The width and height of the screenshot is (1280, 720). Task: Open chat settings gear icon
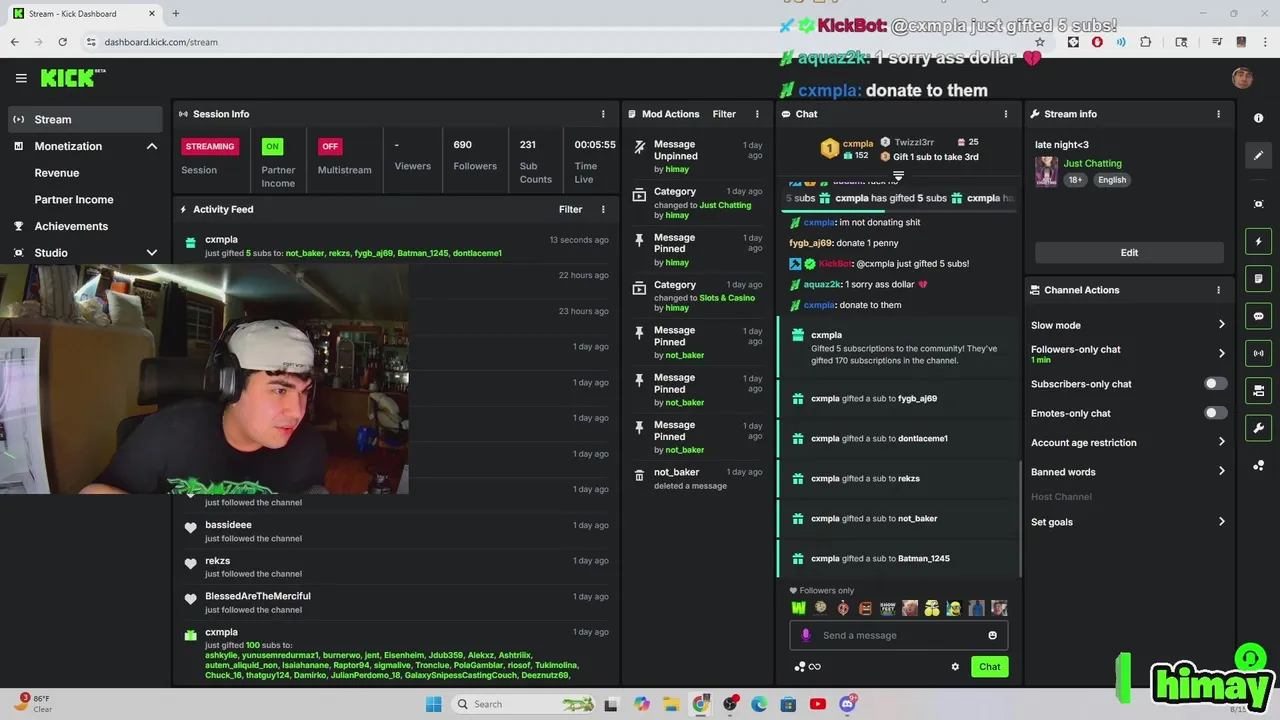click(955, 667)
